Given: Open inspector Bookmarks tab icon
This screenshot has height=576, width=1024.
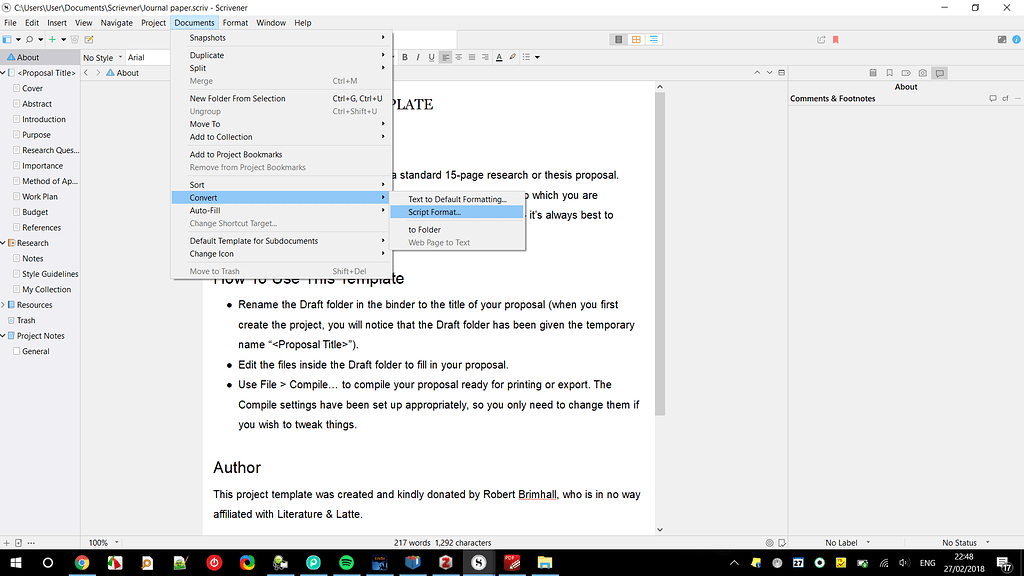Looking at the screenshot, I should 889,73.
